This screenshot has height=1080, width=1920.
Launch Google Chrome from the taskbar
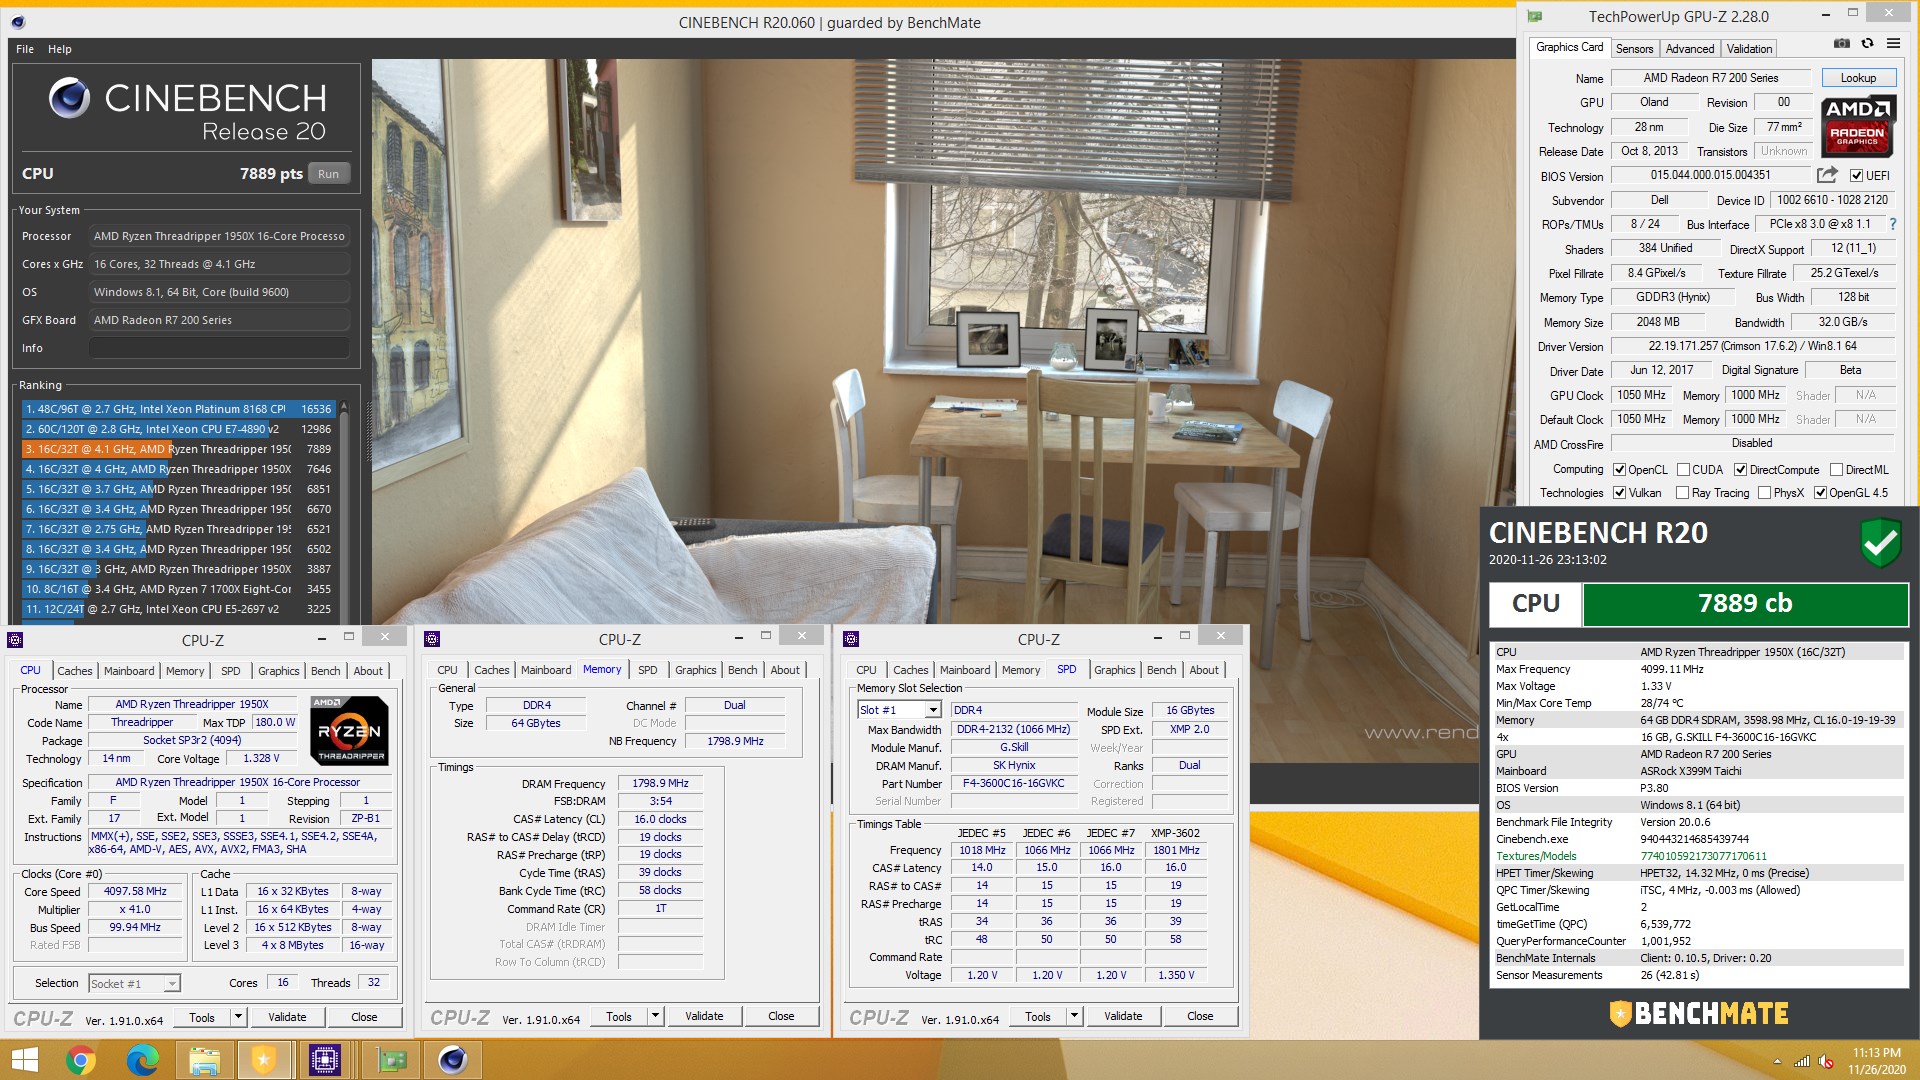point(81,1060)
